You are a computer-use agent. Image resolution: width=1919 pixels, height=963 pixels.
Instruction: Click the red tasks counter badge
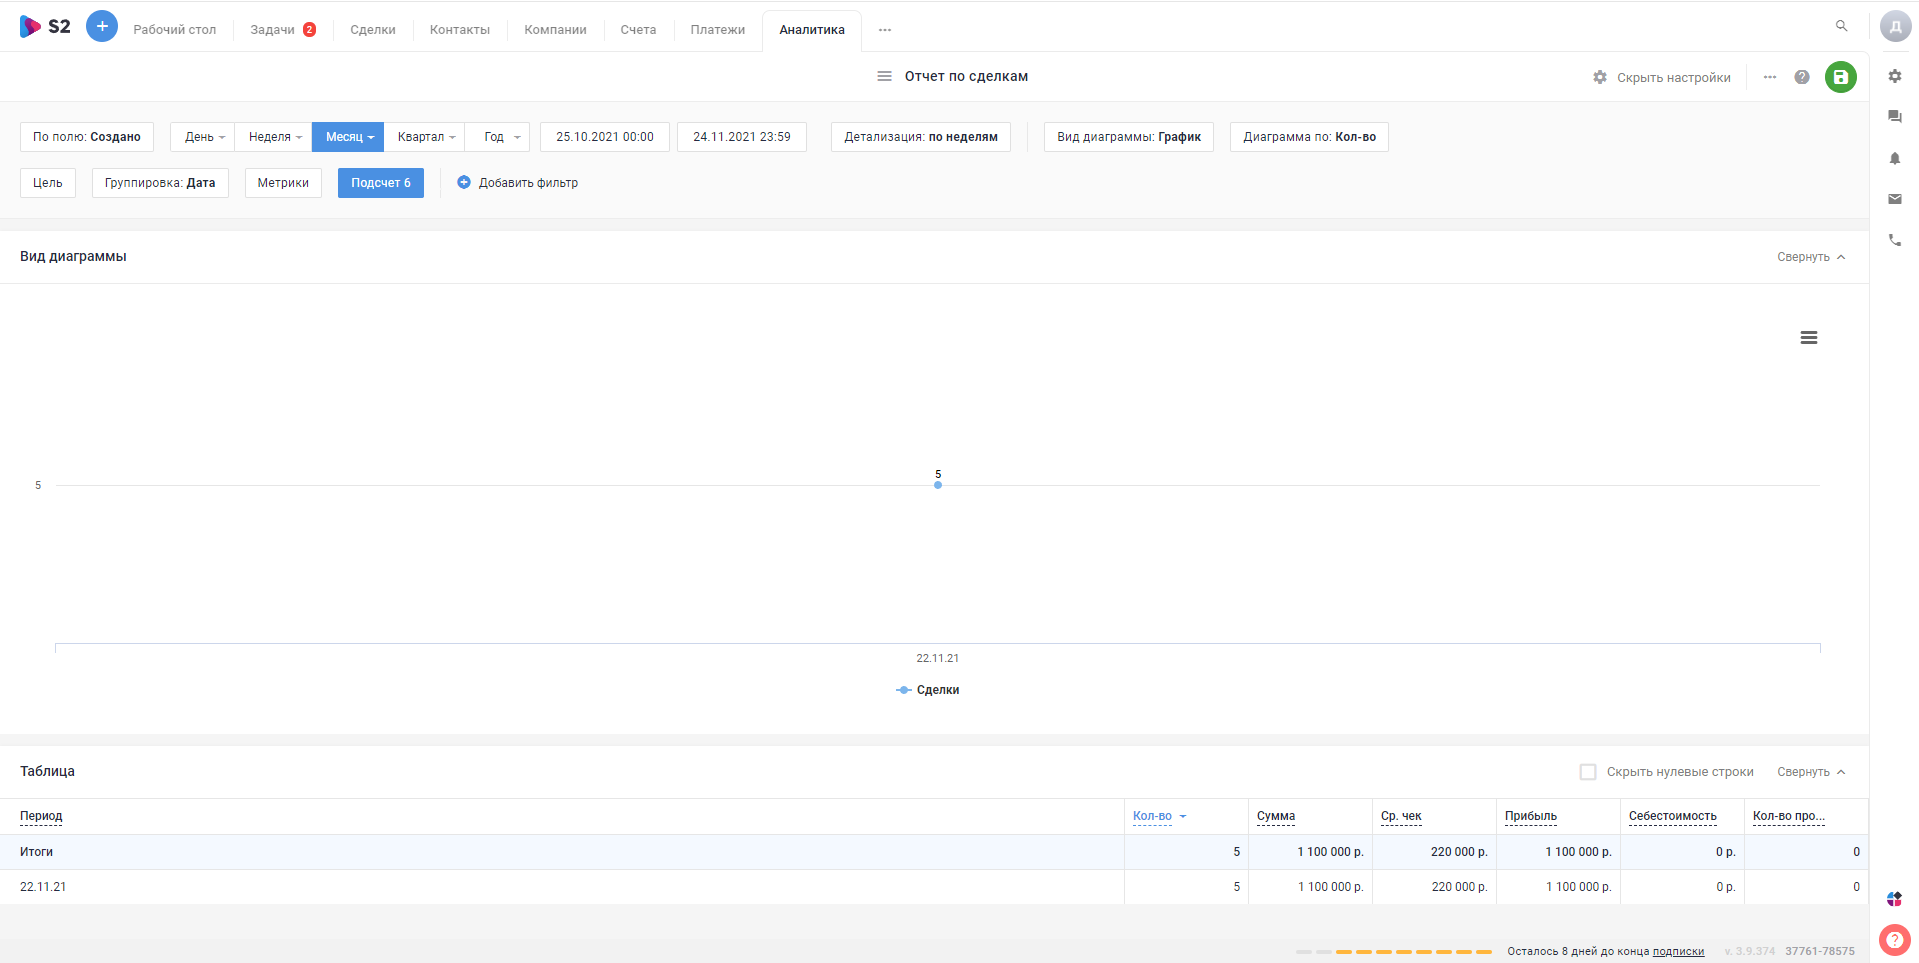pyautogui.click(x=310, y=30)
